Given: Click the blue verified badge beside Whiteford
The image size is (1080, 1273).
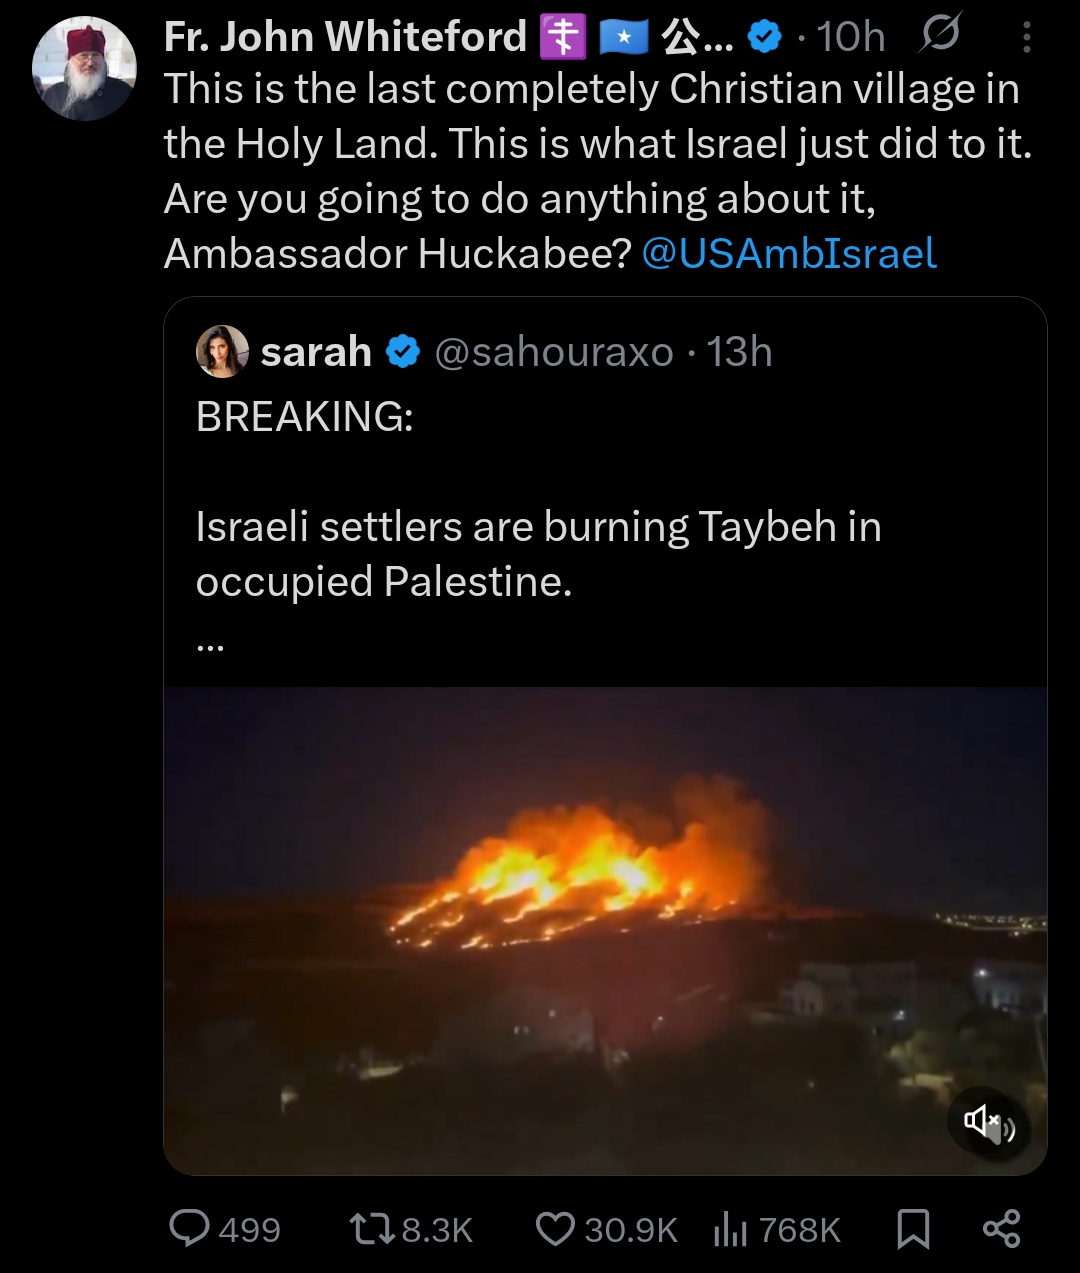Looking at the screenshot, I should (x=765, y=38).
